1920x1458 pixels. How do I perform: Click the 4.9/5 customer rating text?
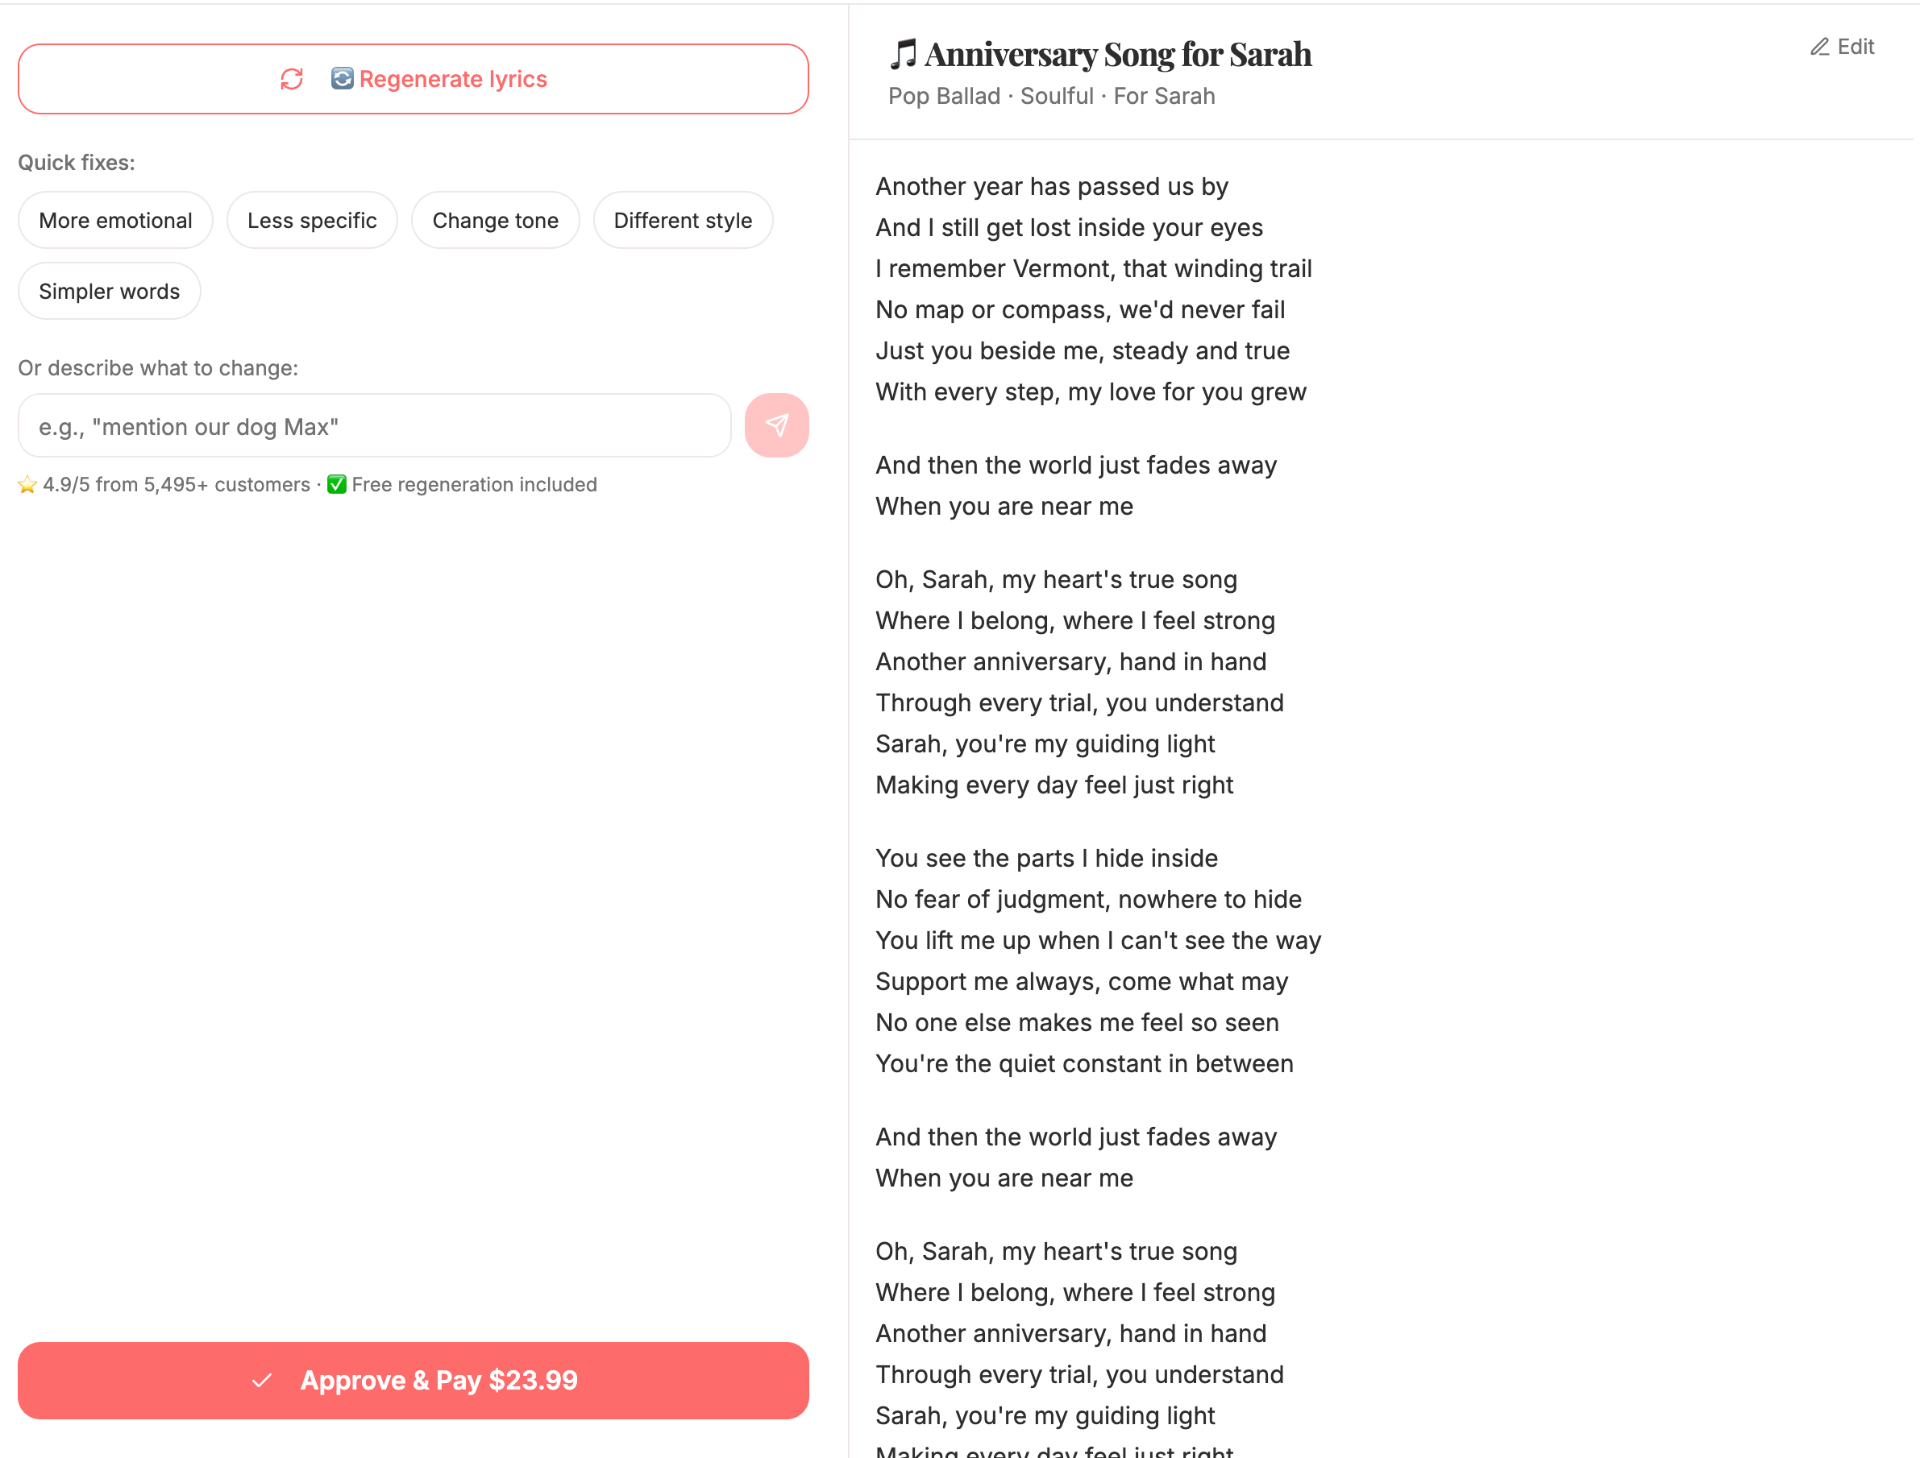[x=175, y=484]
